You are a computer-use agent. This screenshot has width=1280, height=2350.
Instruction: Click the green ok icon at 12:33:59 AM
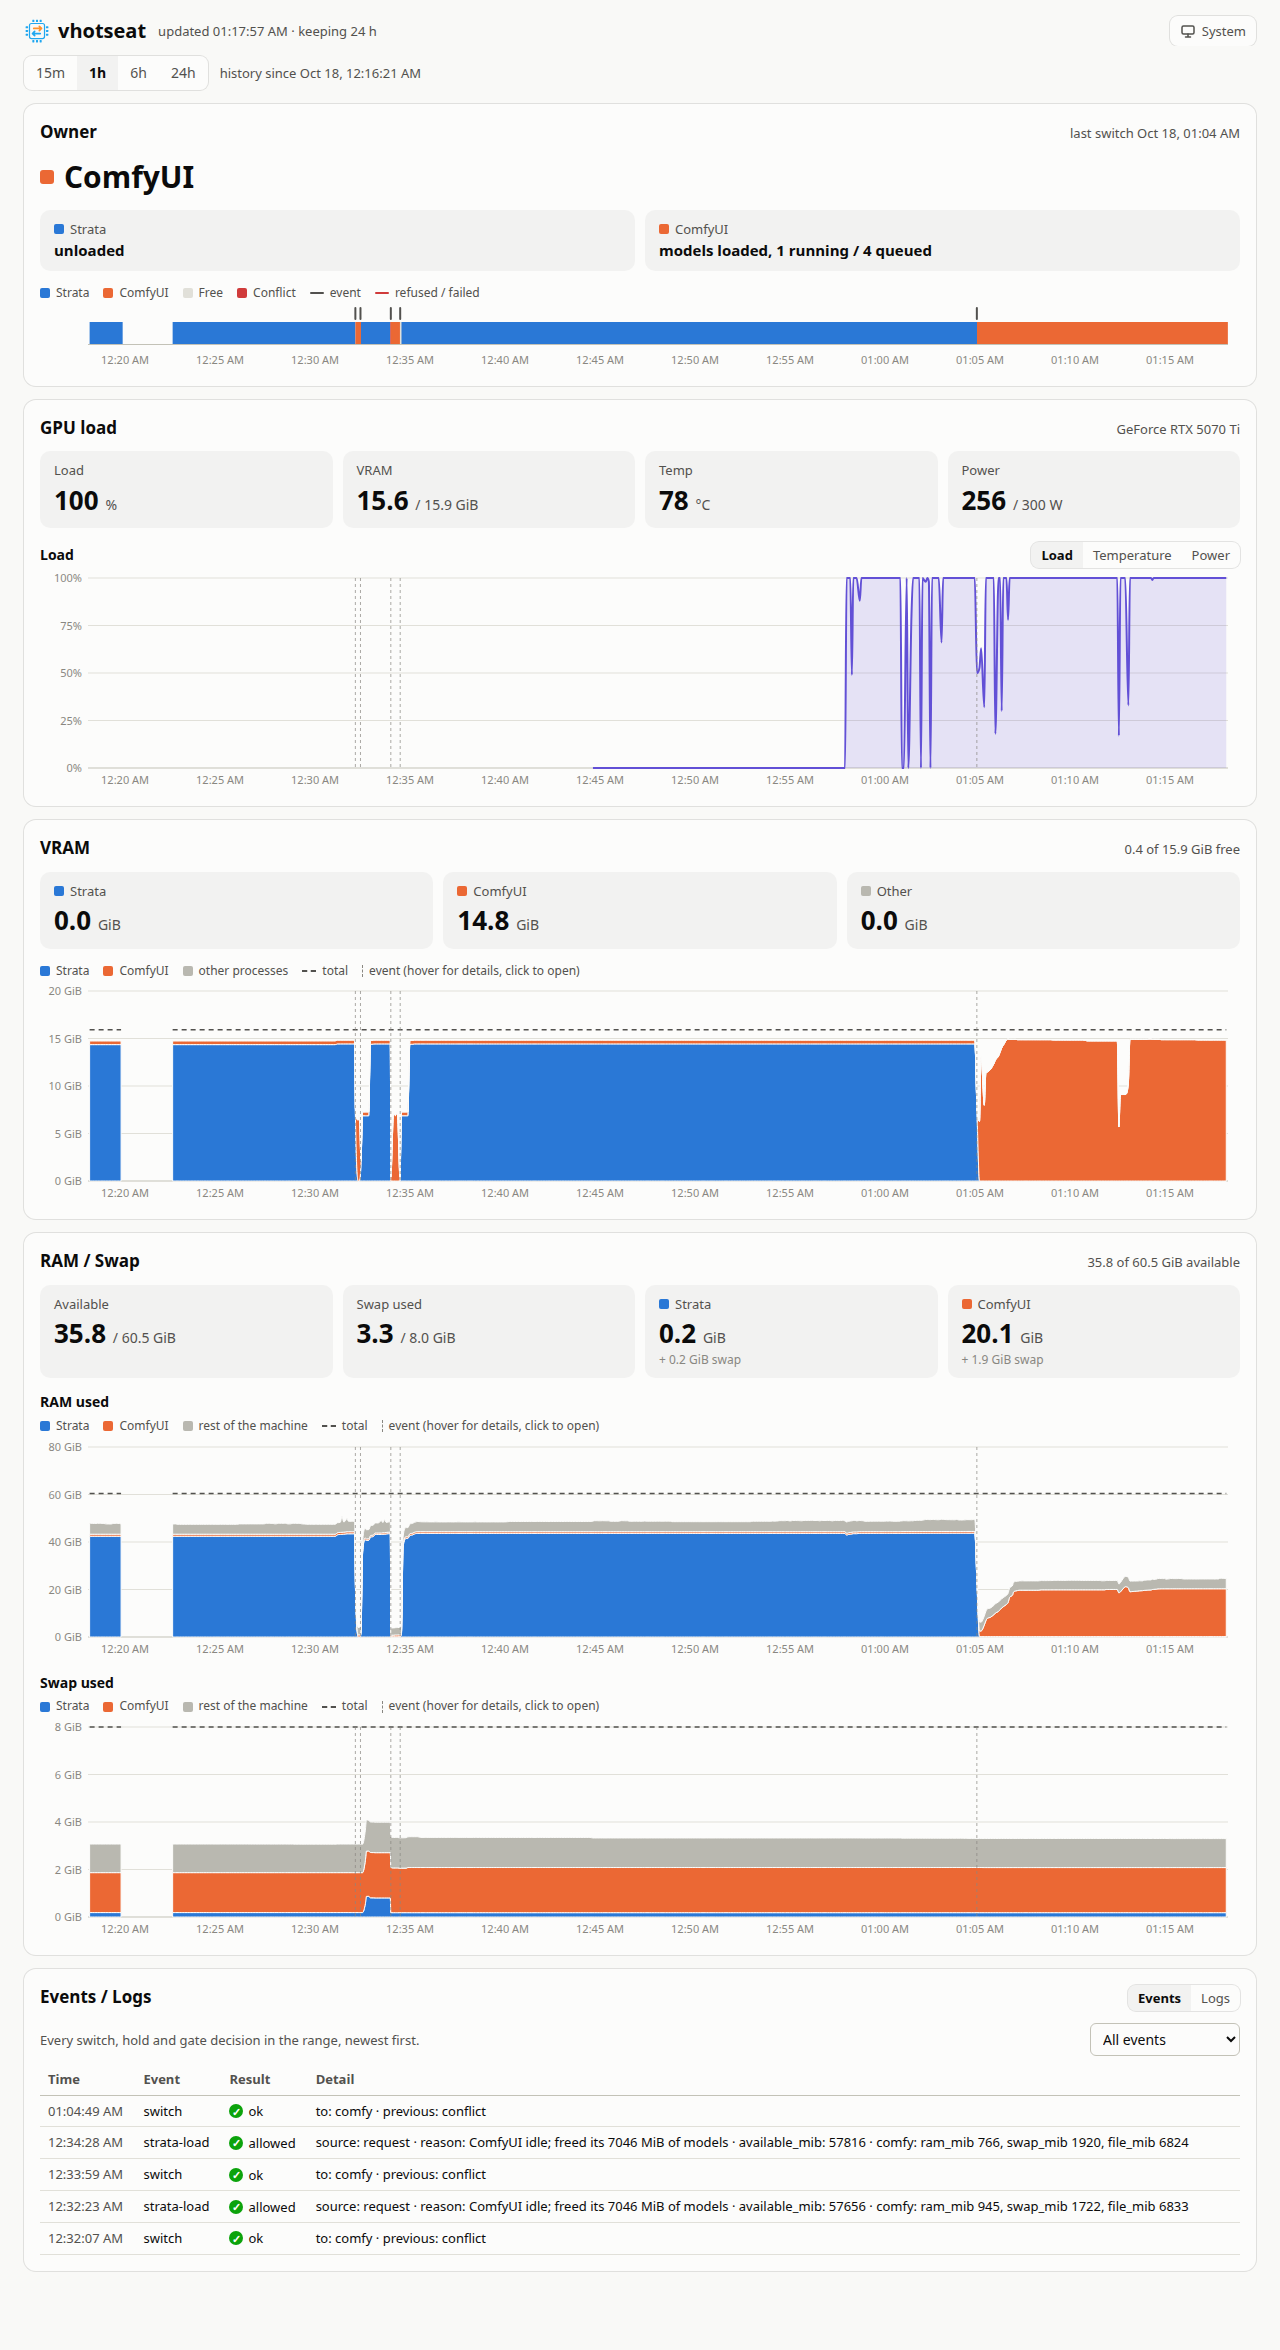click(236, 2175)
